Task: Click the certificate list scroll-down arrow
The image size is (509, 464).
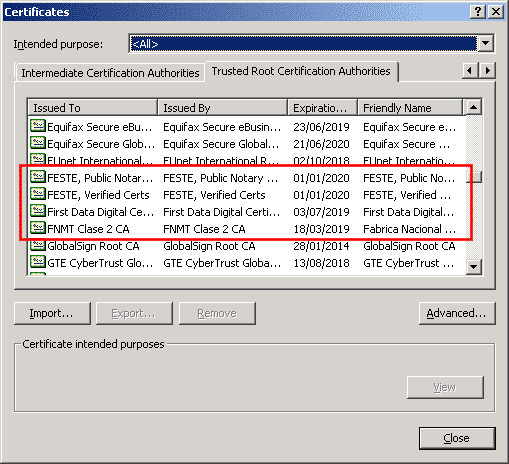Action: pyautogui.click(x=473, y=267)
